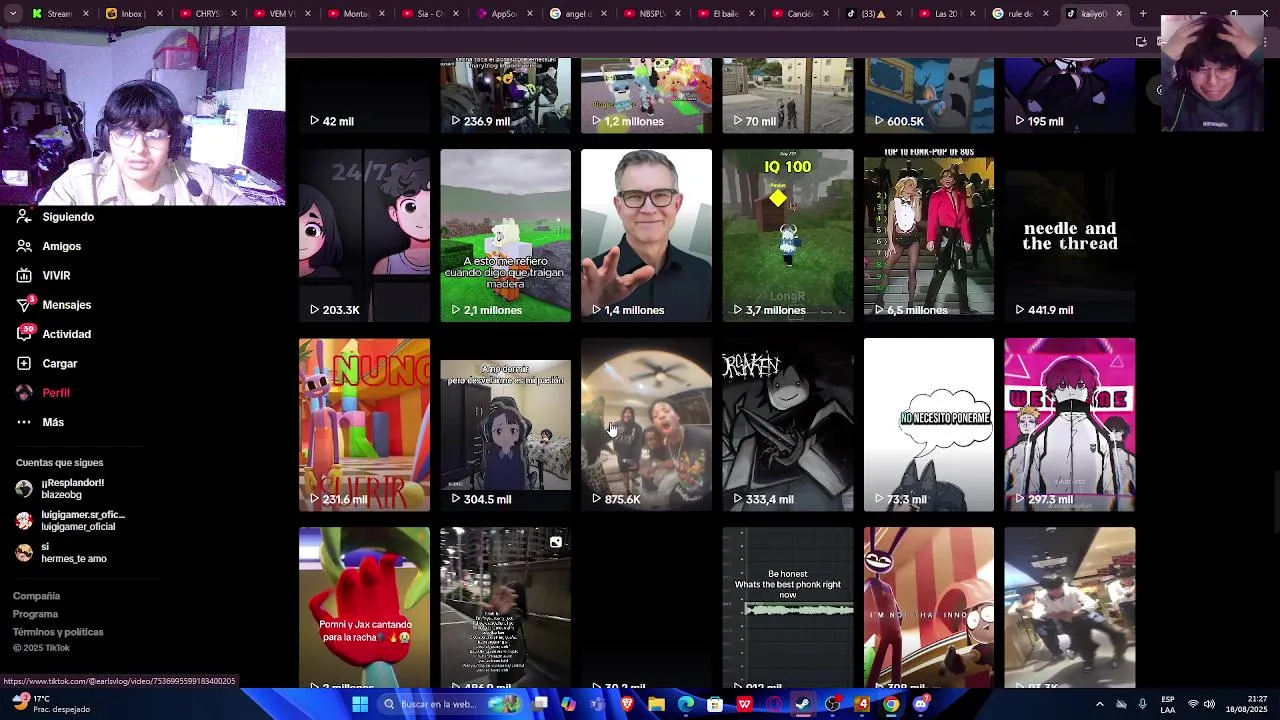This screenshot has height=720, width=1280.
Task: Expand the Más menu
Action: [53, 422]
